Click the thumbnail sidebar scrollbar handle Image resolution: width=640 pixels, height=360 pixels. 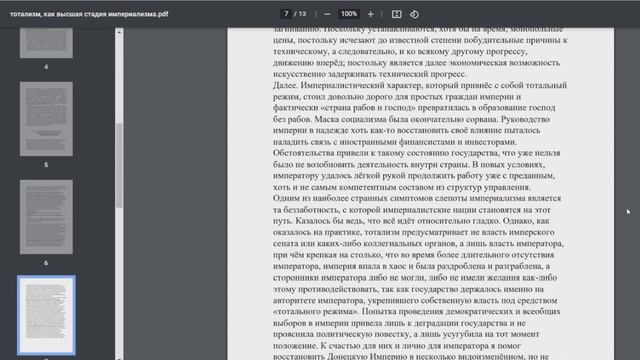(x=119, y=165)
